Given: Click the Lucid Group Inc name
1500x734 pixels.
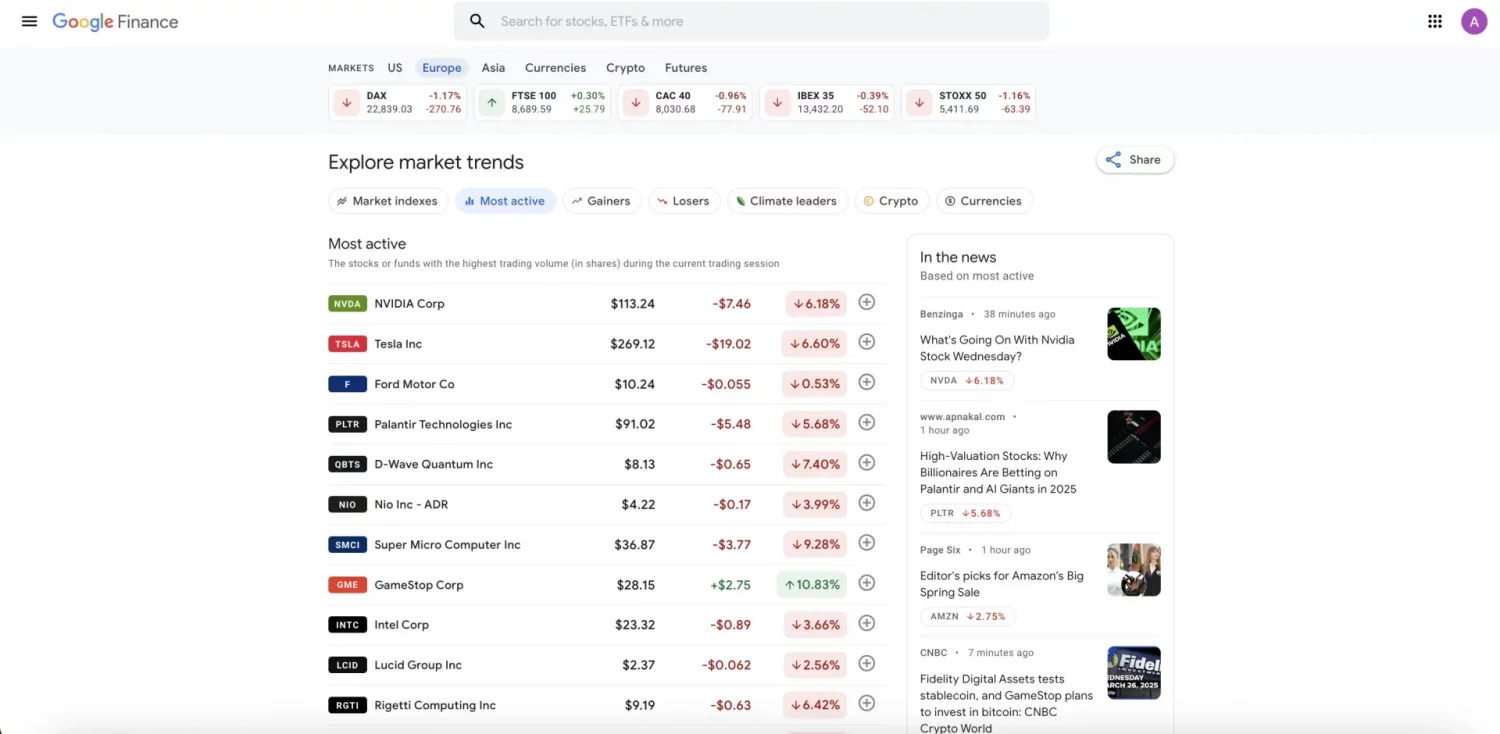Looking at the screenshot, I should point(418,665).
